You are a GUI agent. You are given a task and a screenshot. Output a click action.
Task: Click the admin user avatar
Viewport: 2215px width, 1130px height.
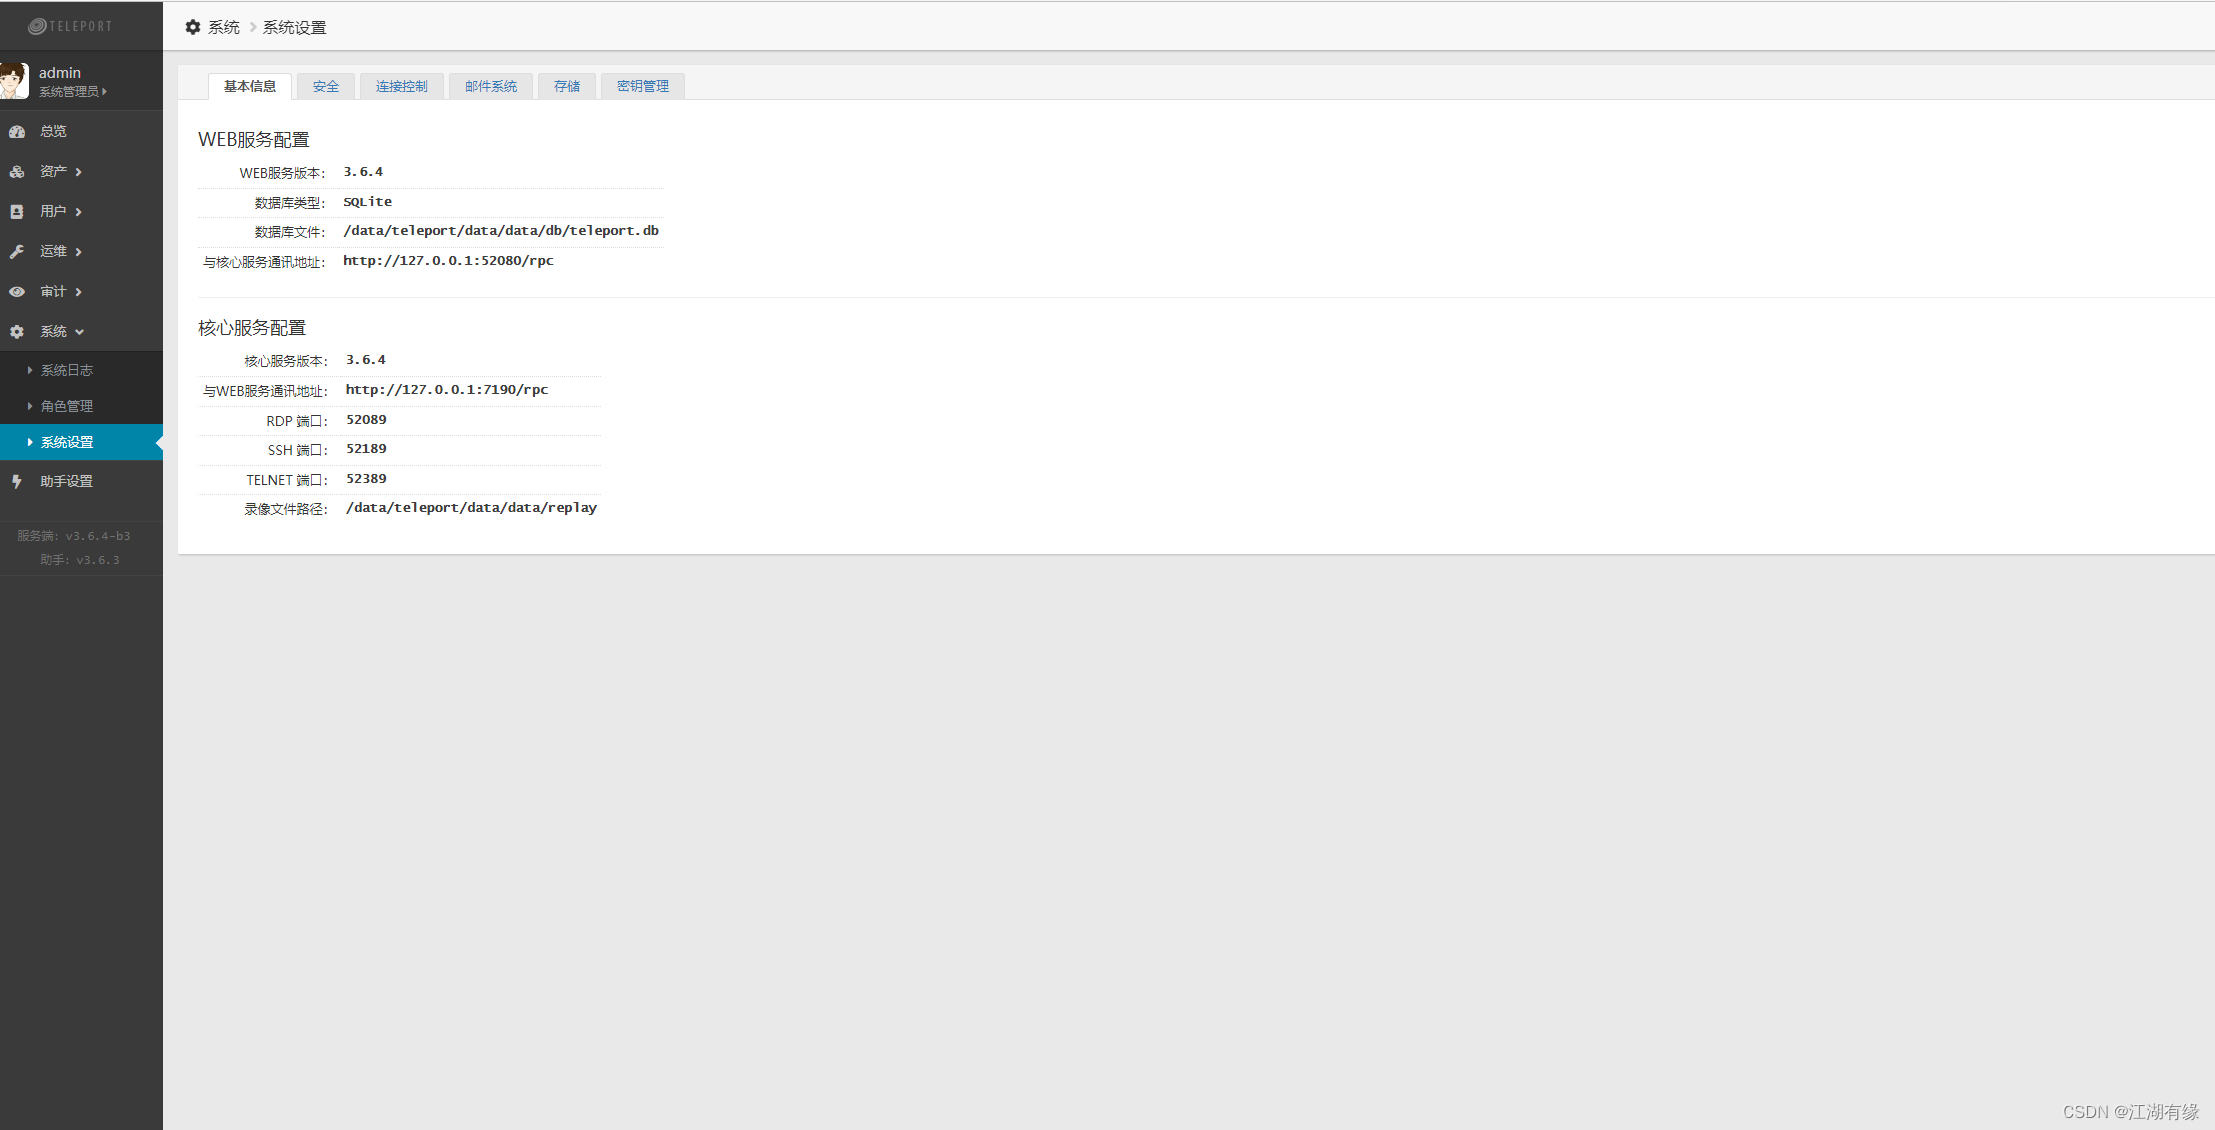14,81
